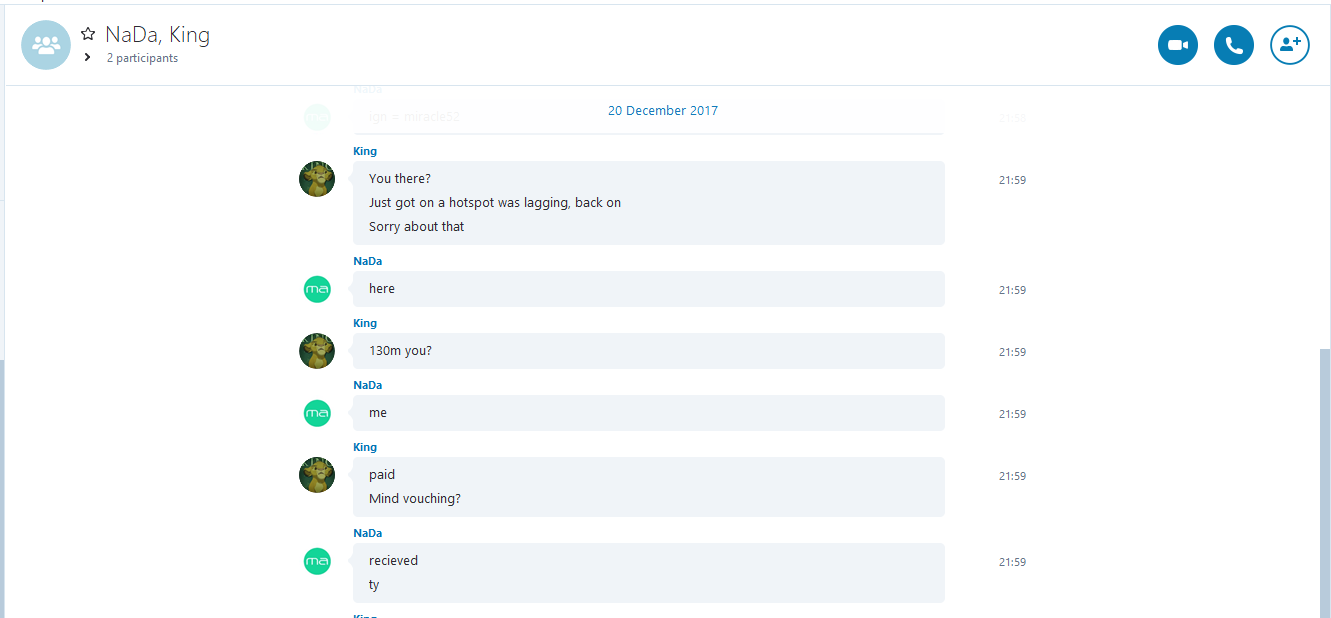Click the 20 December 2017 date header
This screenshot has height=618, width=1331.
(x=663, y=111)
